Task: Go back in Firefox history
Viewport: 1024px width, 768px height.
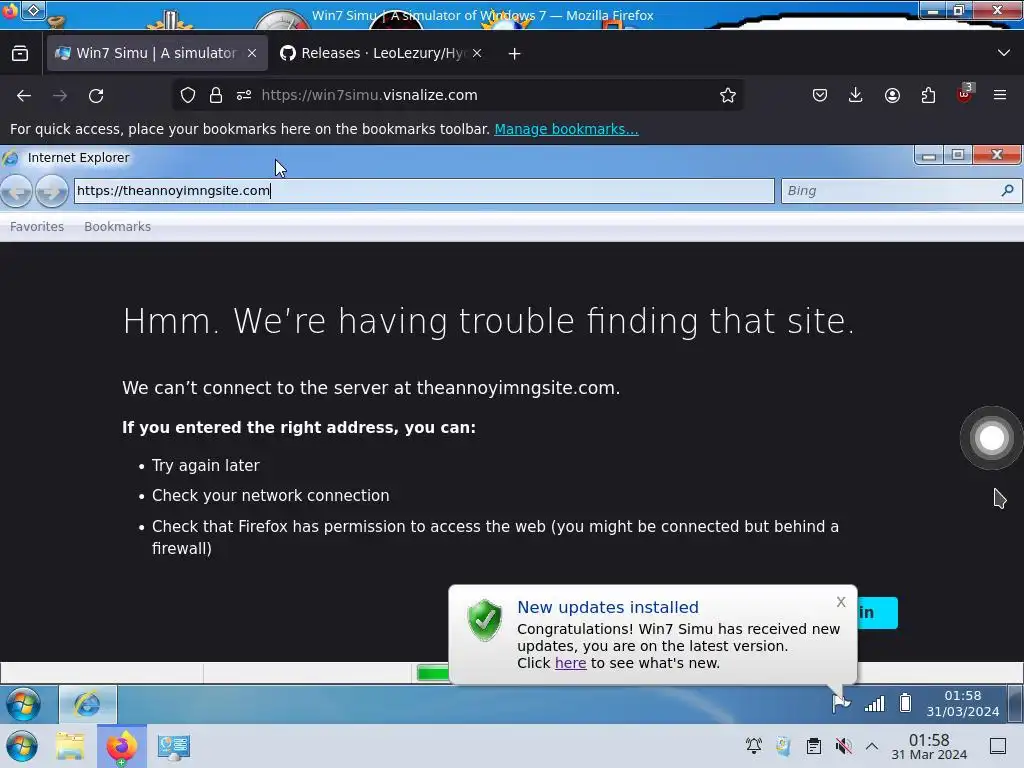Action: (24, 95)
